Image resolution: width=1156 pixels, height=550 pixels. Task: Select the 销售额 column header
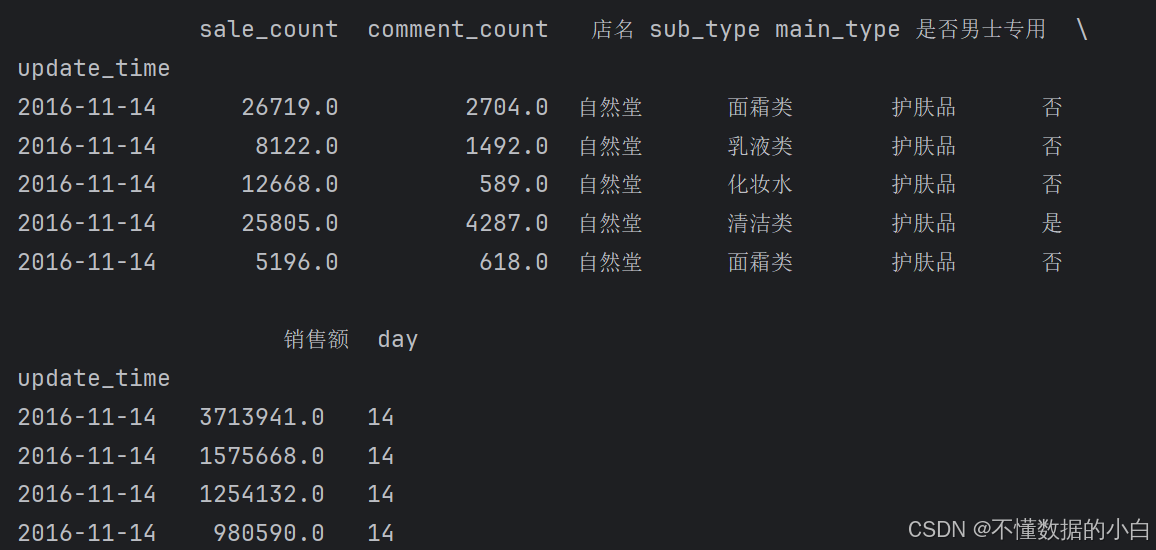316,339
